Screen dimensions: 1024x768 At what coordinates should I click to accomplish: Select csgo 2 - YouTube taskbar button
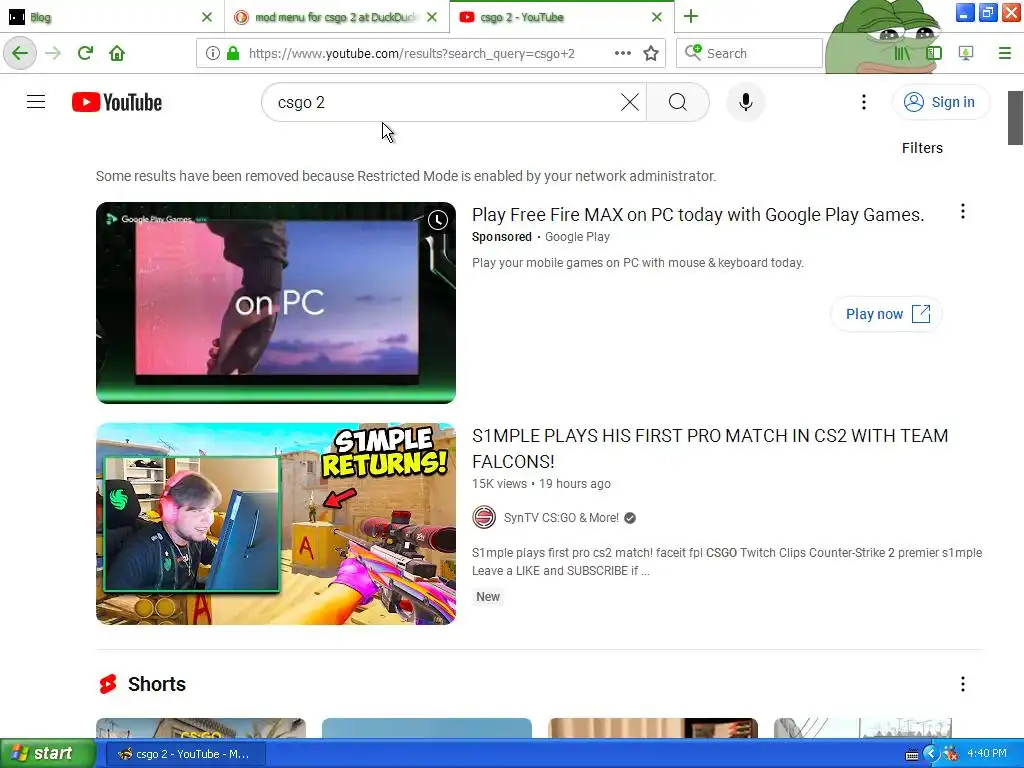185,754
